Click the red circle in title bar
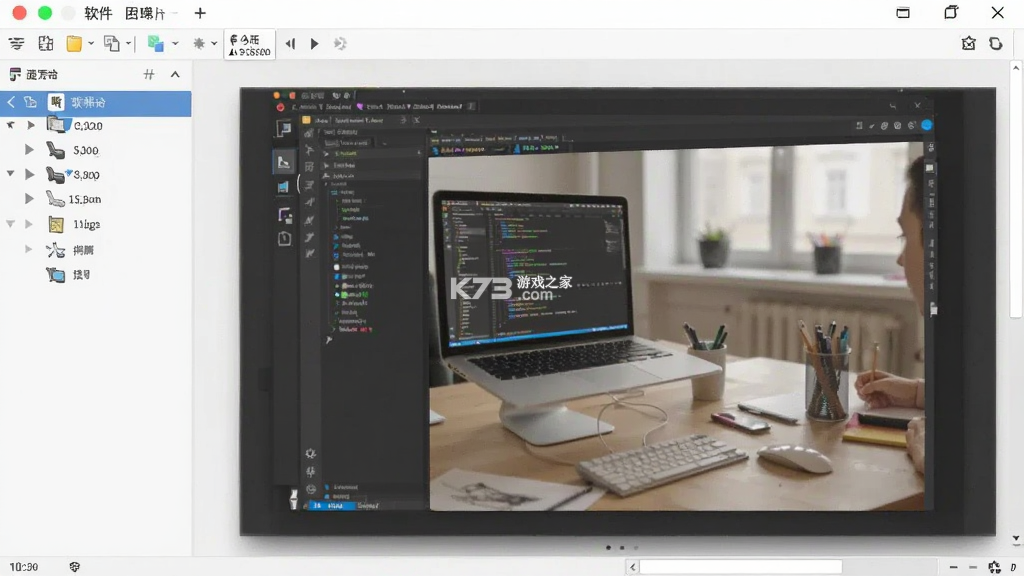Image resolution: width=1024 pixels, height=576 pixels. 20,12
